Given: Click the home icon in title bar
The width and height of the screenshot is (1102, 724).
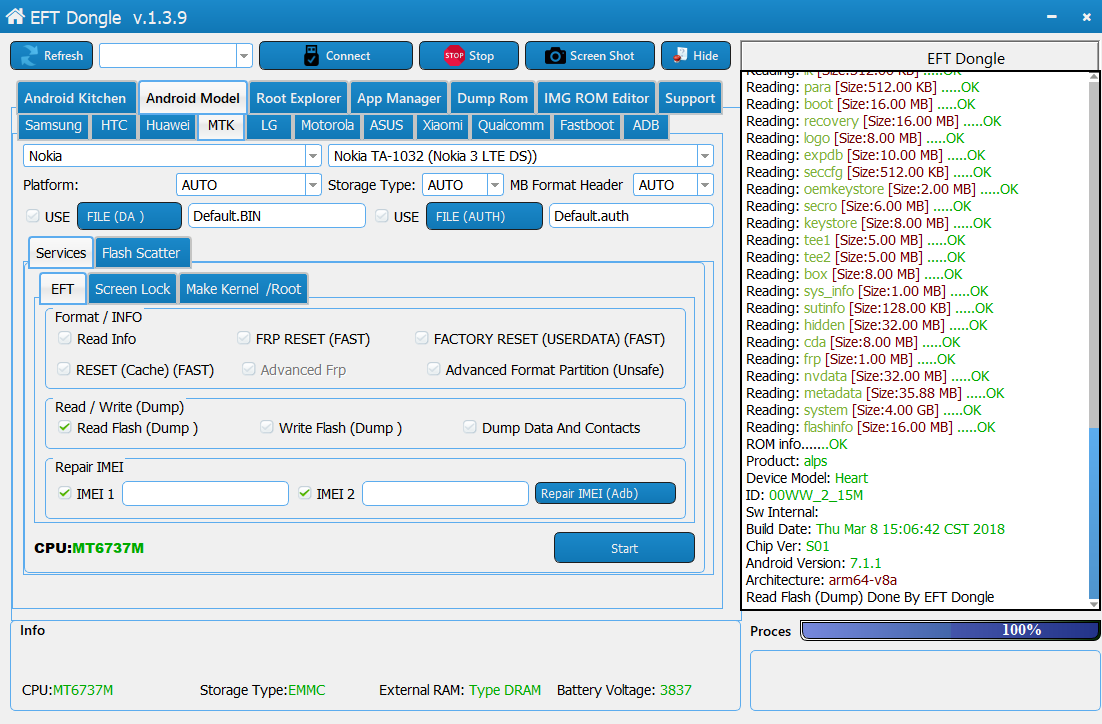Looking at the screenshot, I should point(15,15).
